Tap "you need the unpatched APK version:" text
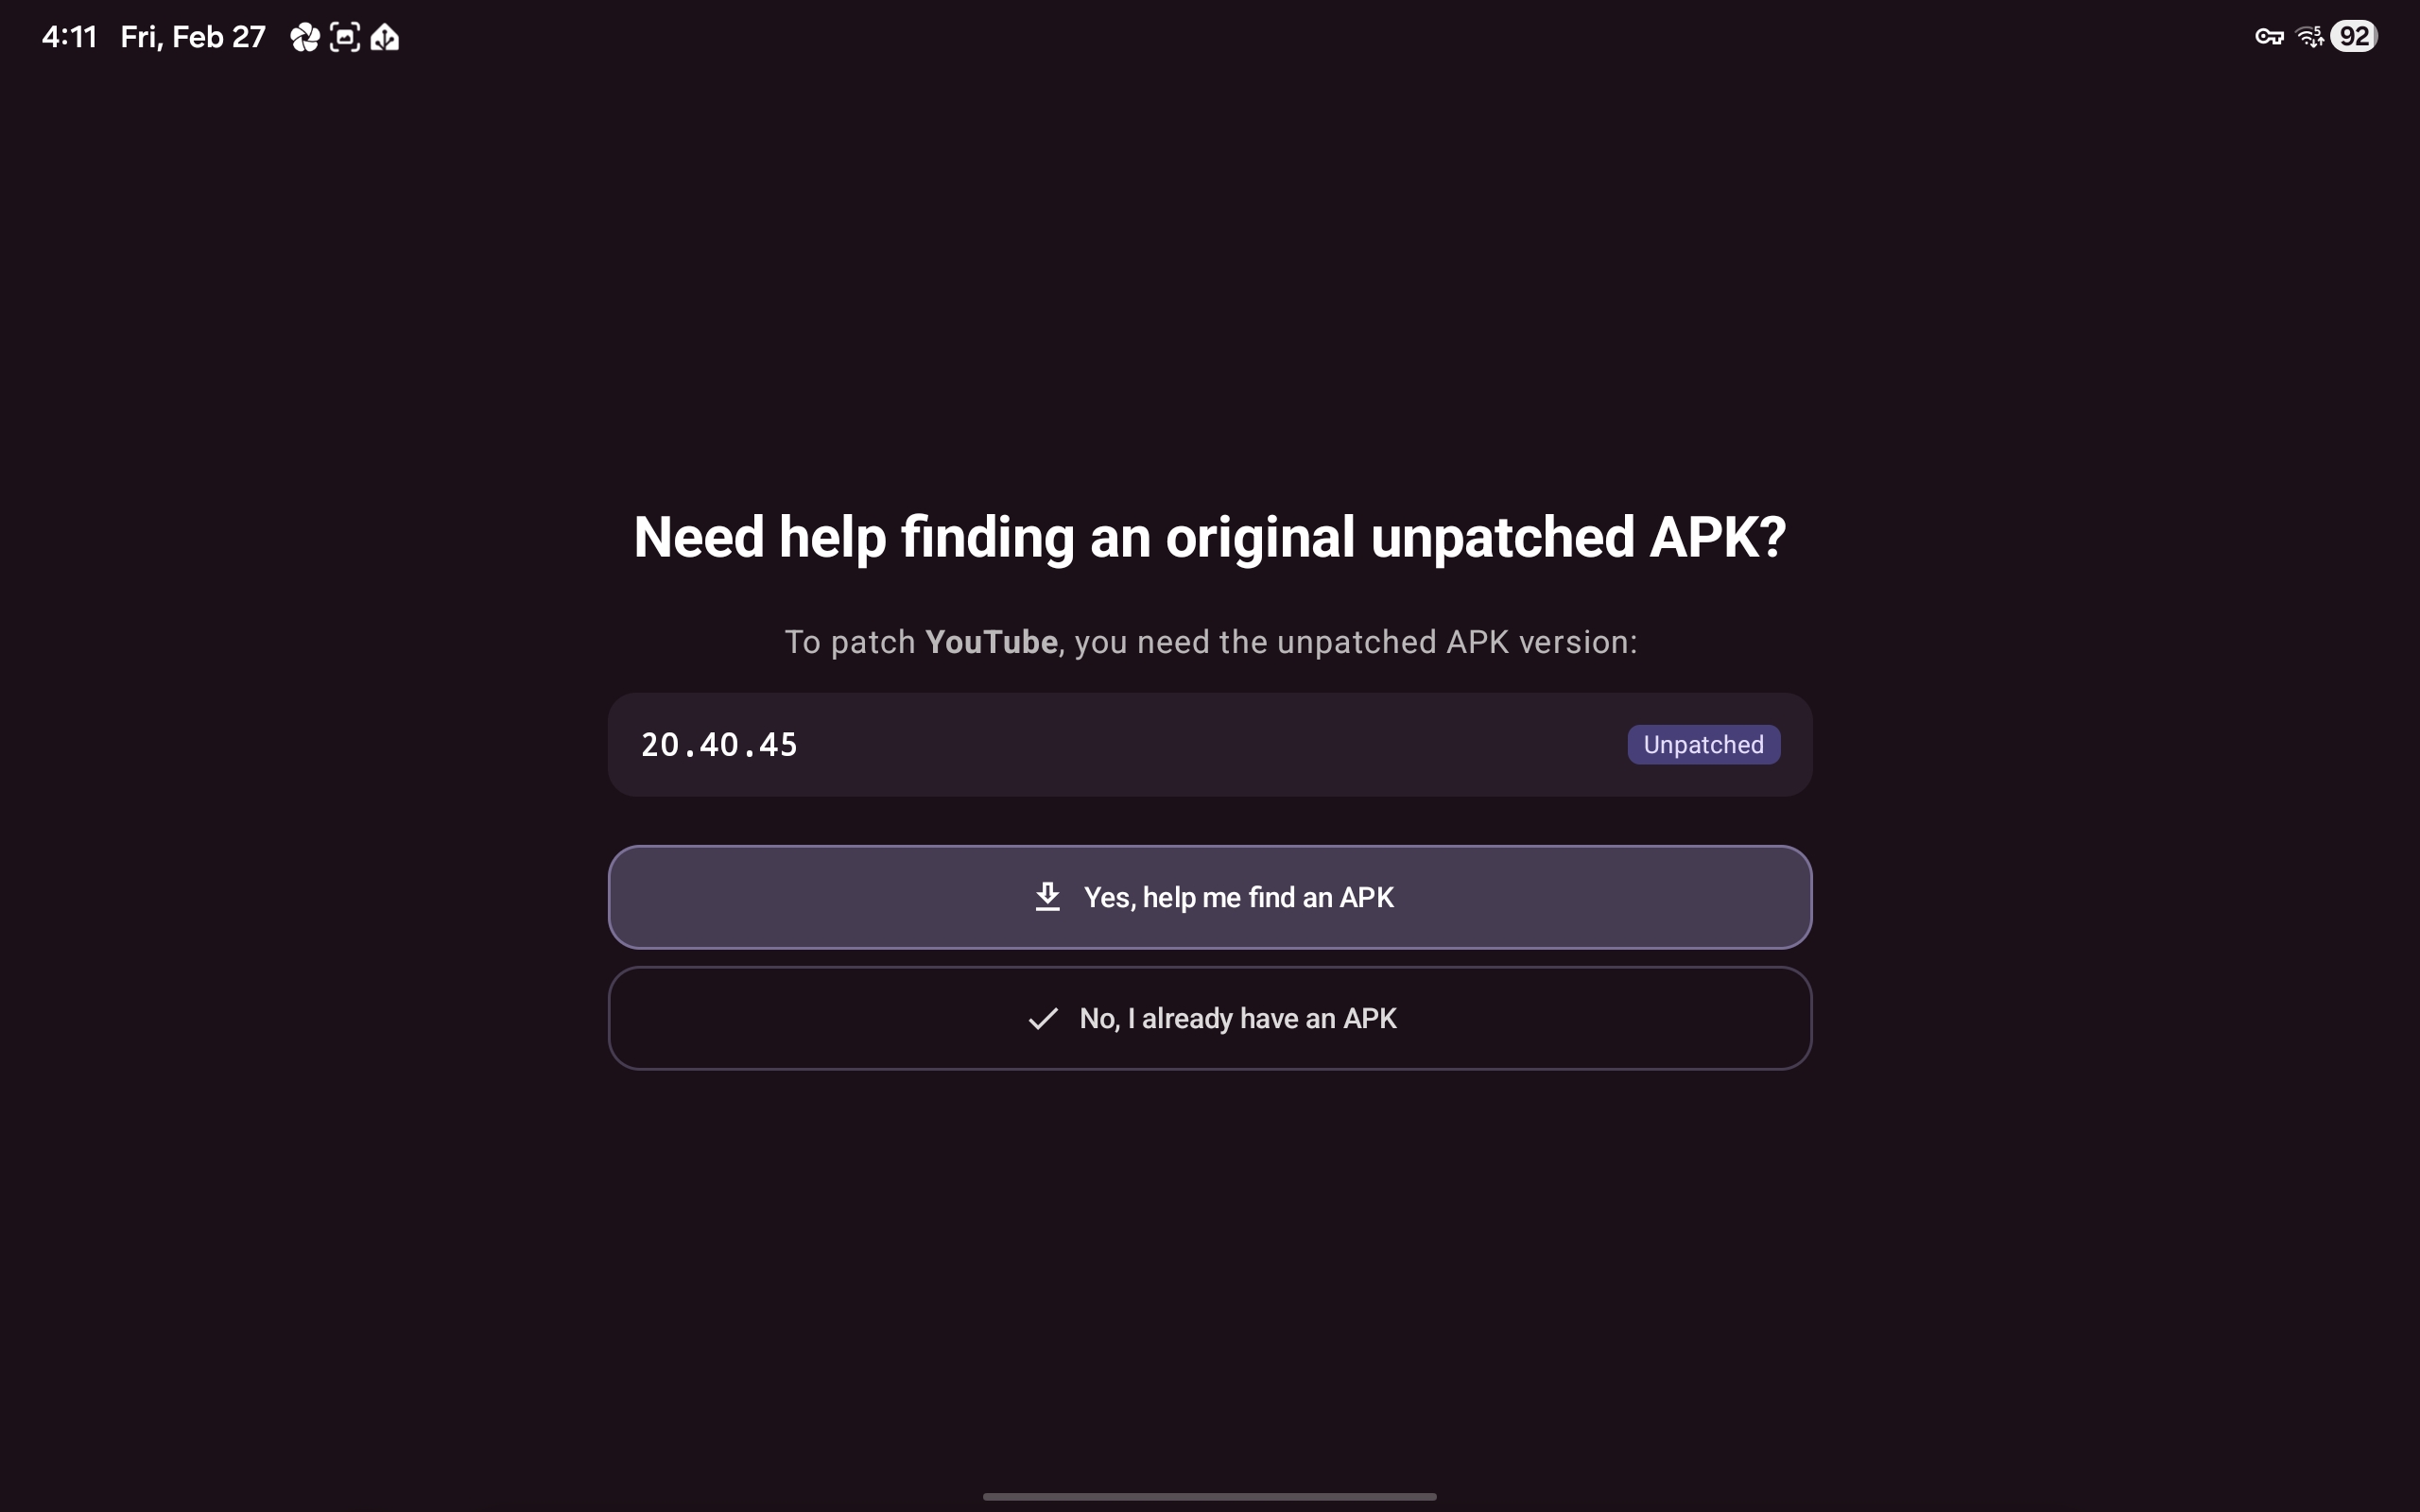 pyautogui.click(x=1356, y=642)
